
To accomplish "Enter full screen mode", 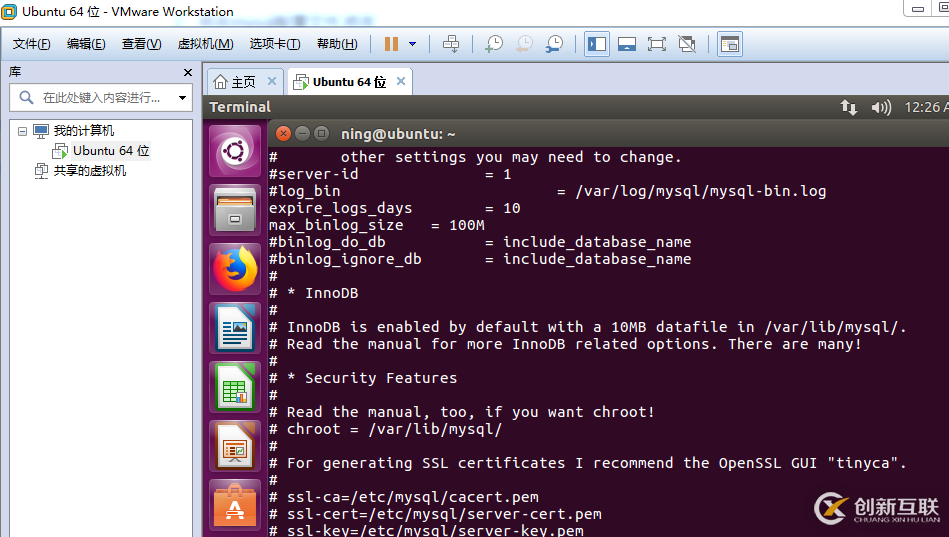I will 657,44.
